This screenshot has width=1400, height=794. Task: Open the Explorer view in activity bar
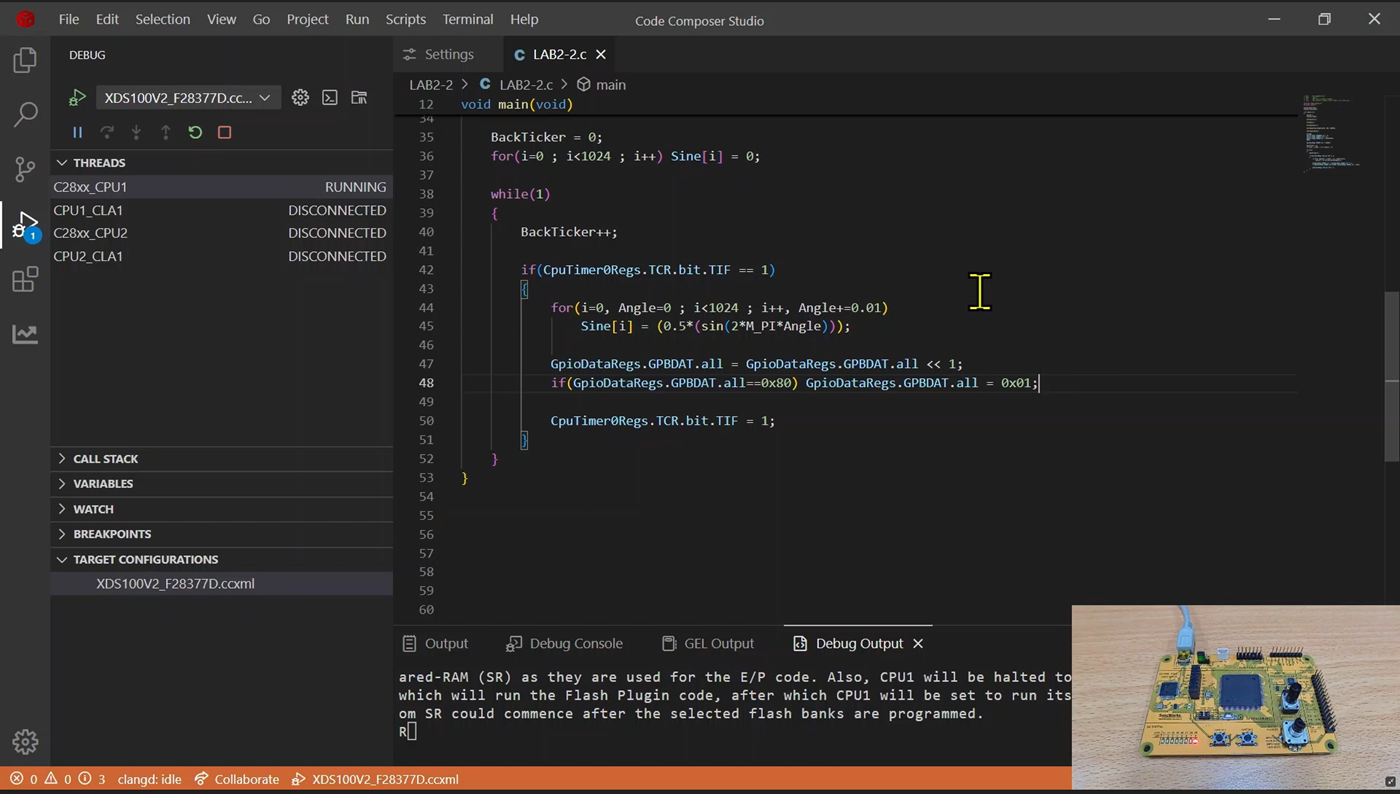click(x=25, y=61)
